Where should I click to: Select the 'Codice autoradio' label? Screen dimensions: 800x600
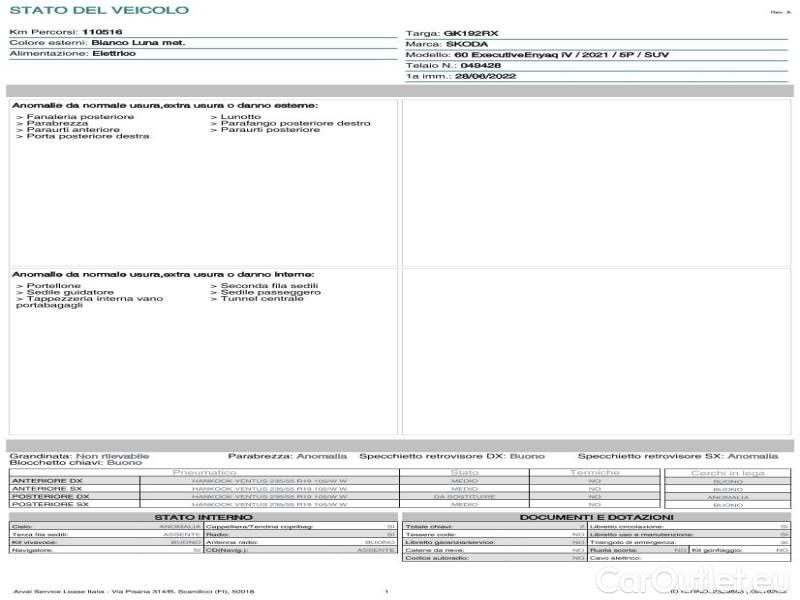point(436,558)
